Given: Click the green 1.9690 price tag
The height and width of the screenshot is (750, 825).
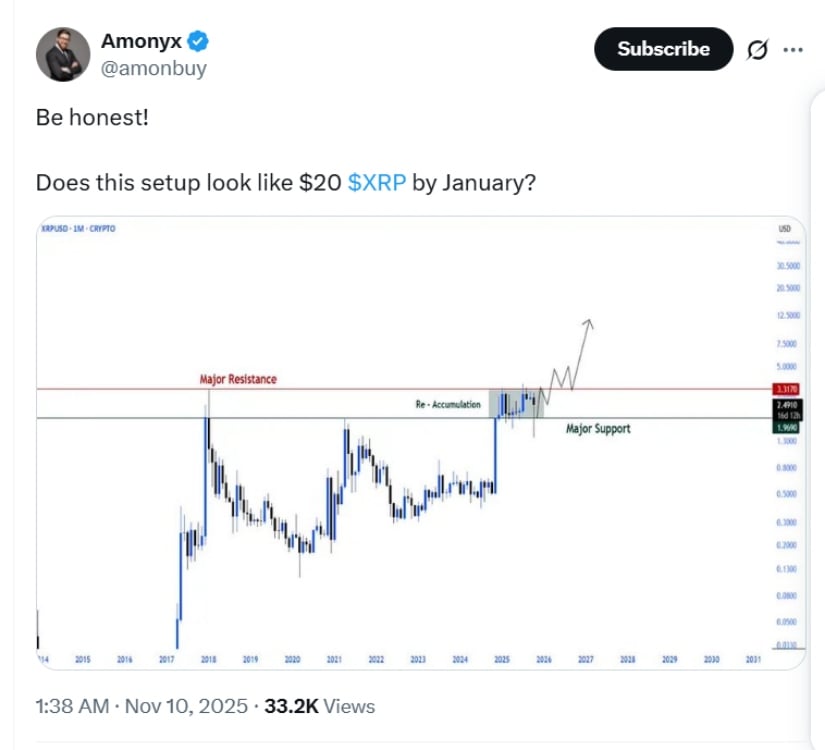Looking at the screenshot, I should coord(786,427).
